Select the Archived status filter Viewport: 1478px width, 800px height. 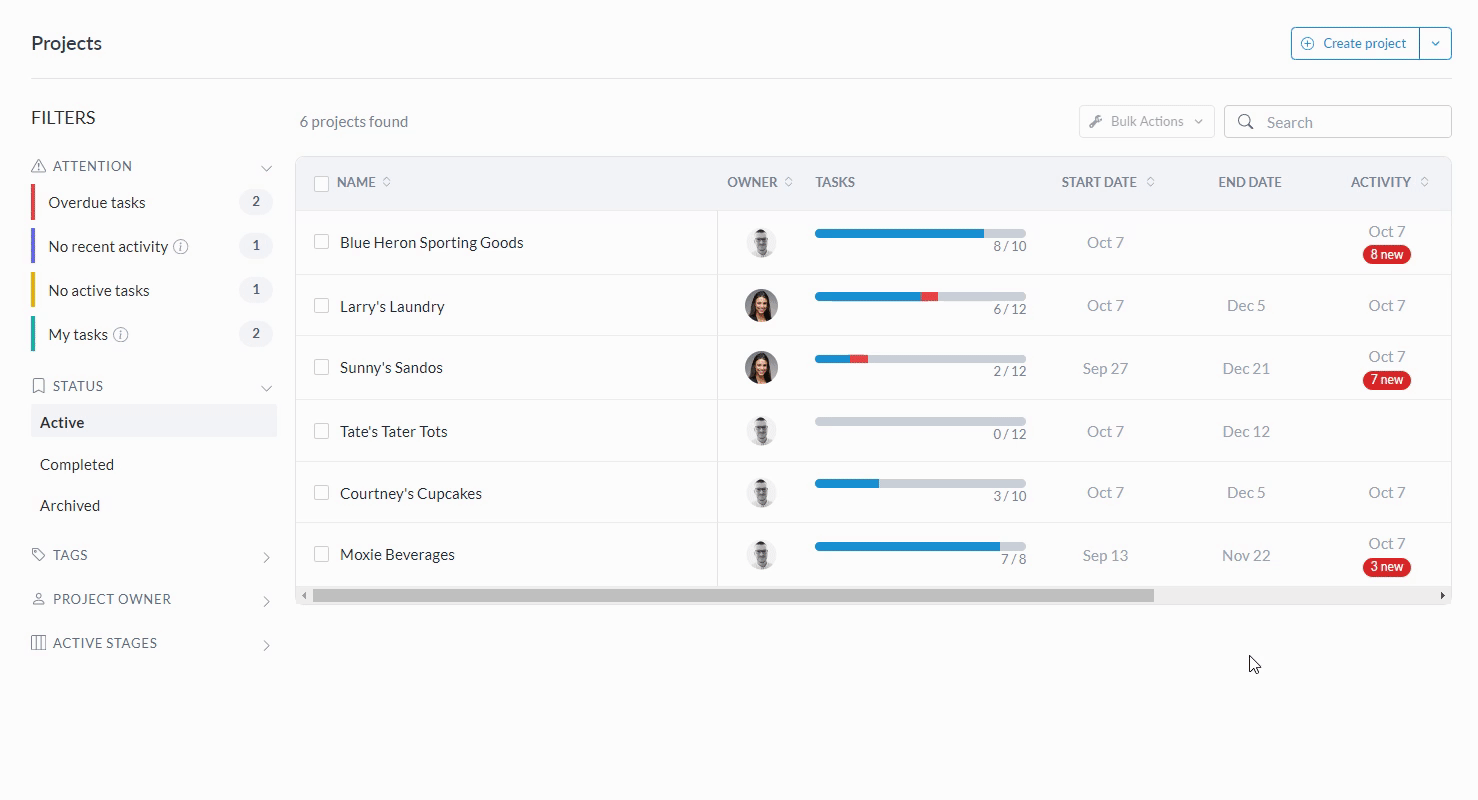pos(70,506)
